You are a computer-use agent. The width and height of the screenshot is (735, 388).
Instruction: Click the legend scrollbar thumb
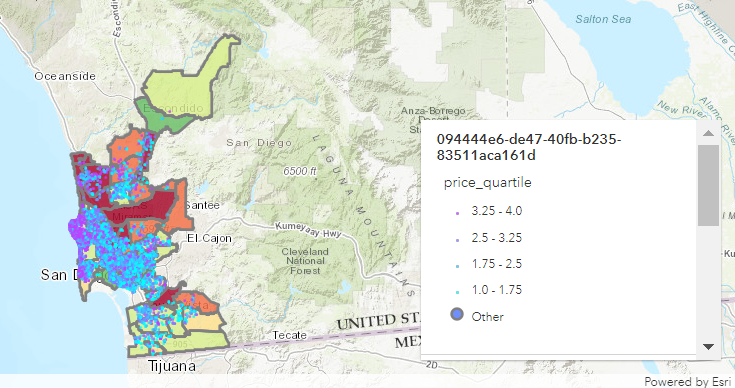click(708, 186)
